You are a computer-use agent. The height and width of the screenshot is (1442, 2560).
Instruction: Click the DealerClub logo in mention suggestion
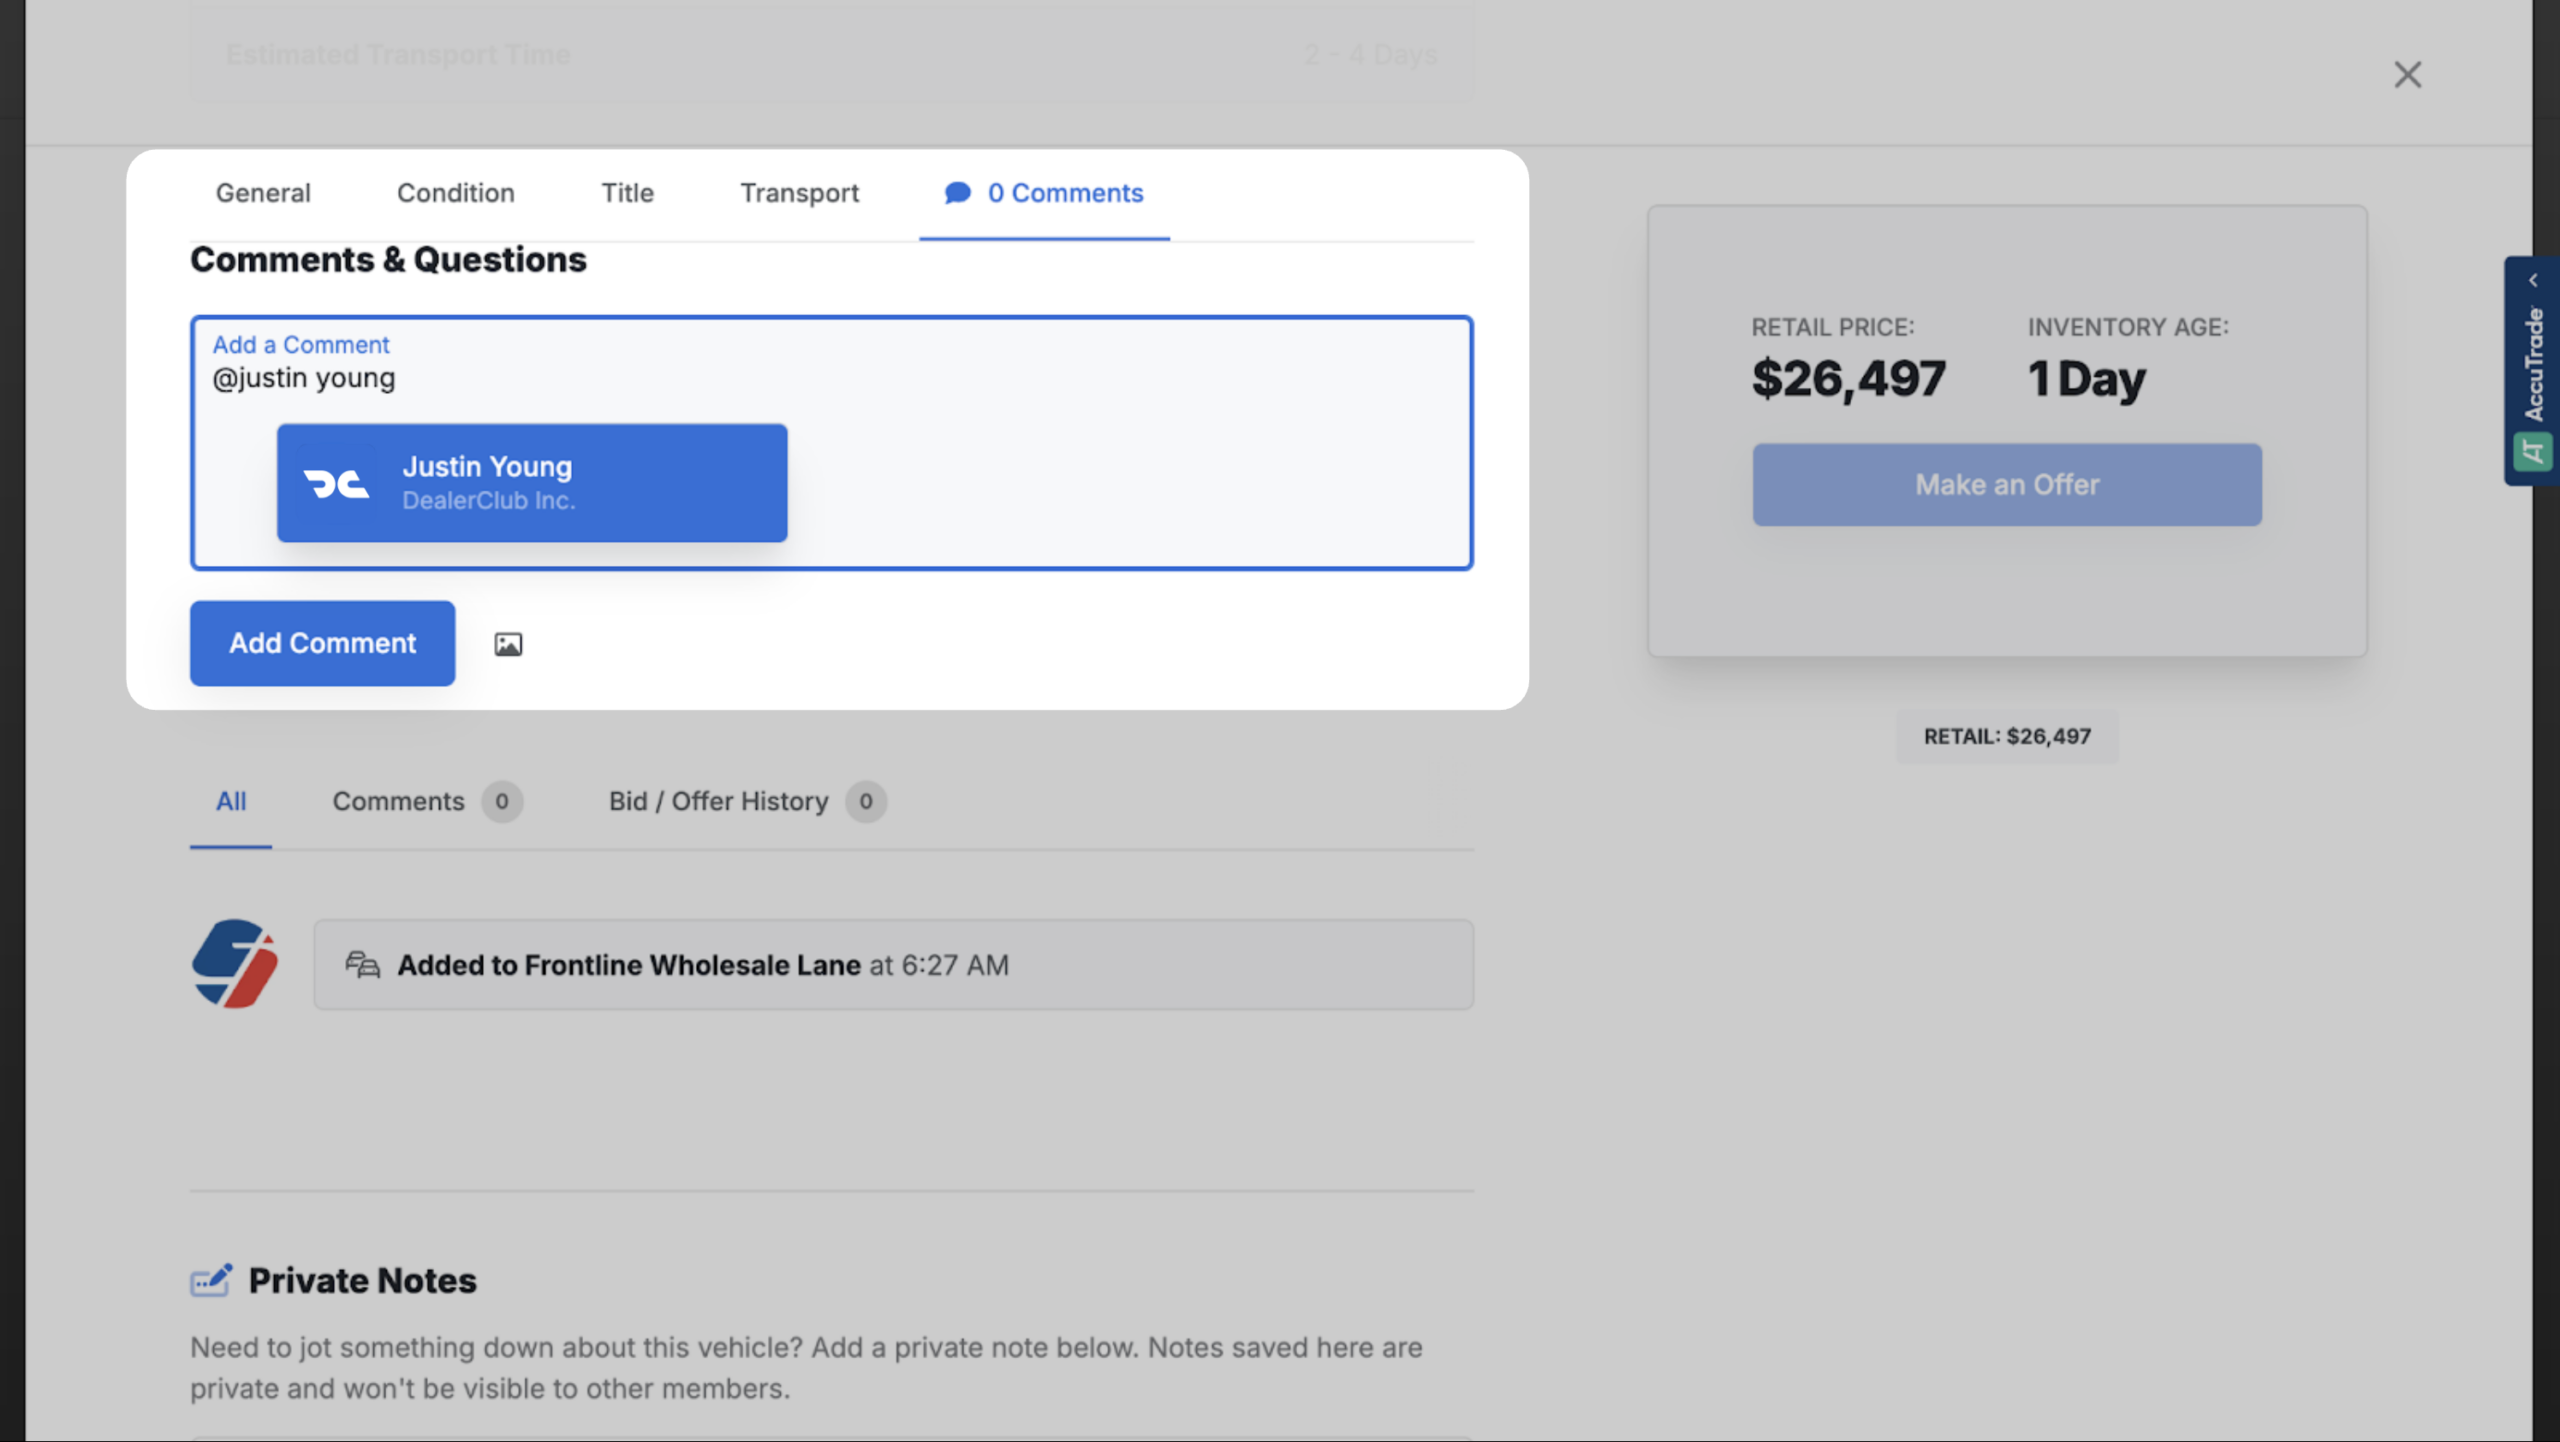tap(337, 484)
